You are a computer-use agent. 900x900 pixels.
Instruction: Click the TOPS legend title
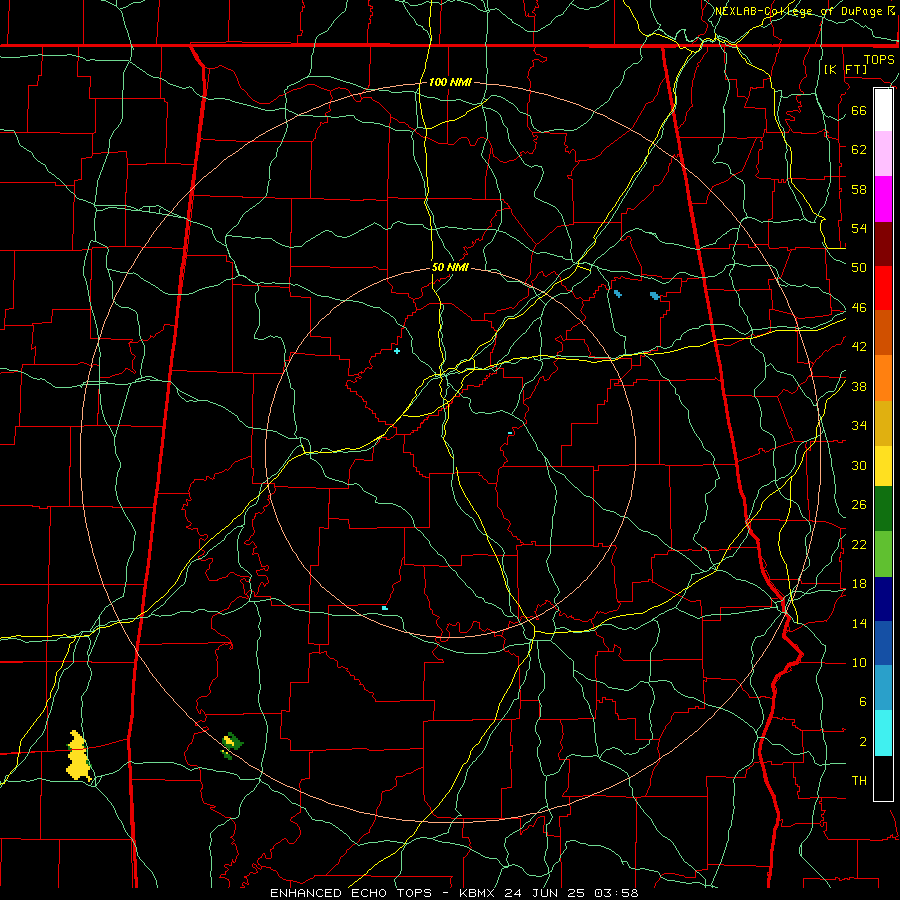pyautogui.click(x=879, y=60)
